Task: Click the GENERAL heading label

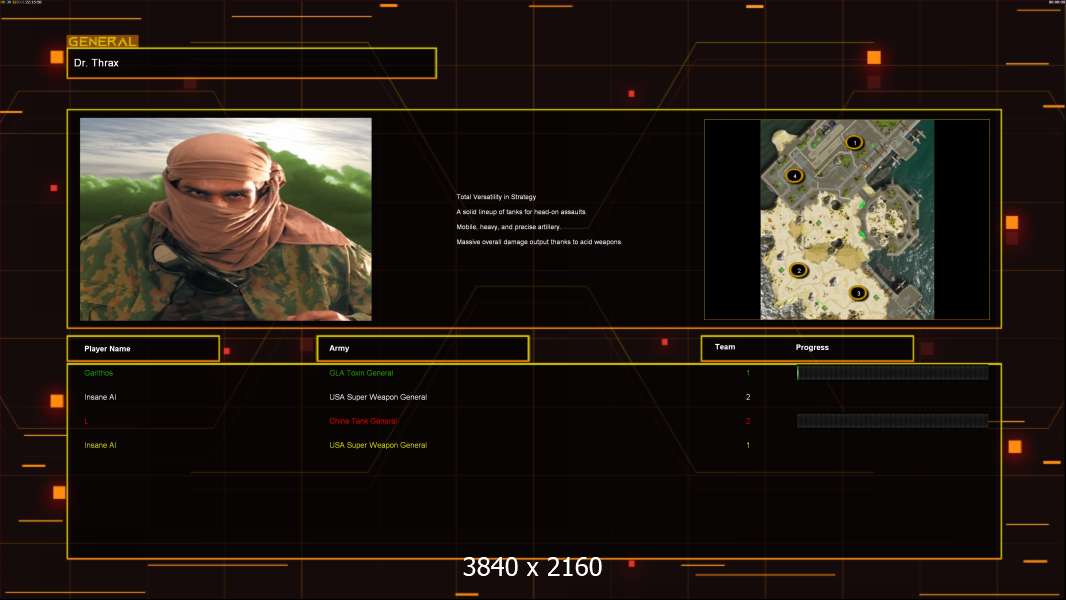Action: point(103,41)
